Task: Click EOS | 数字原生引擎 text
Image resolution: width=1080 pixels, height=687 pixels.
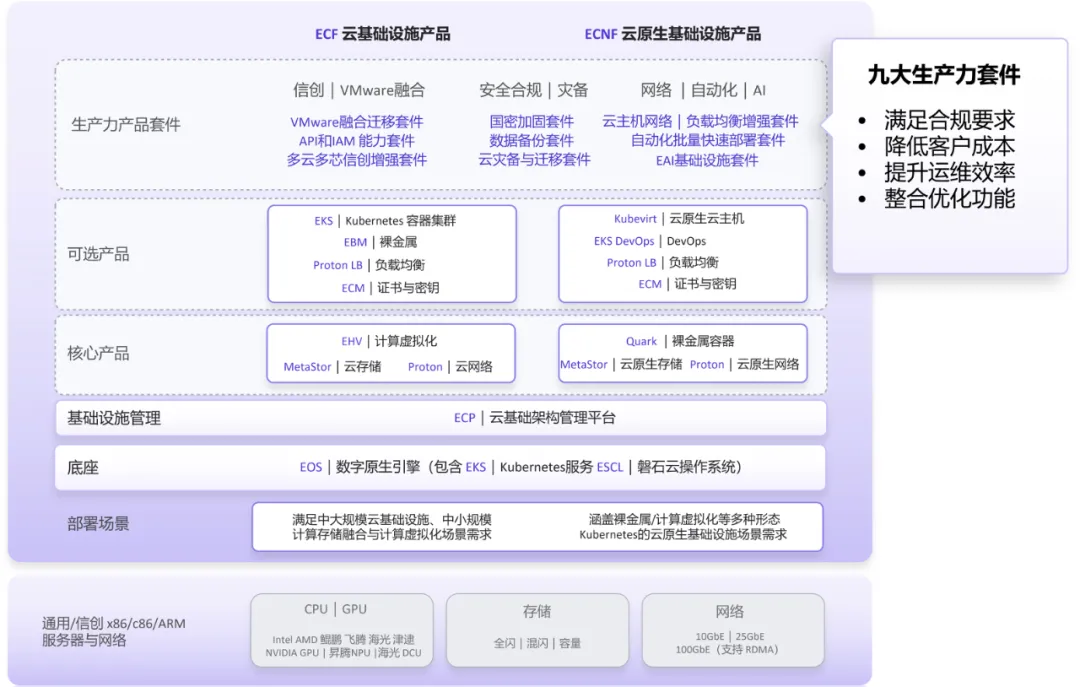Action: [x=360, y=467]
